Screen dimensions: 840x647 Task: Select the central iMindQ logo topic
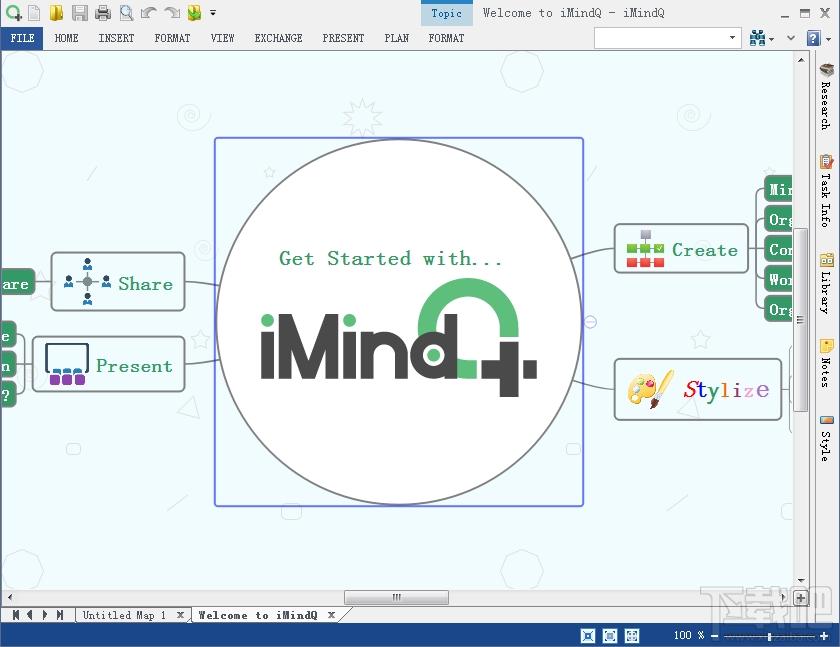[x=399, y=322]
